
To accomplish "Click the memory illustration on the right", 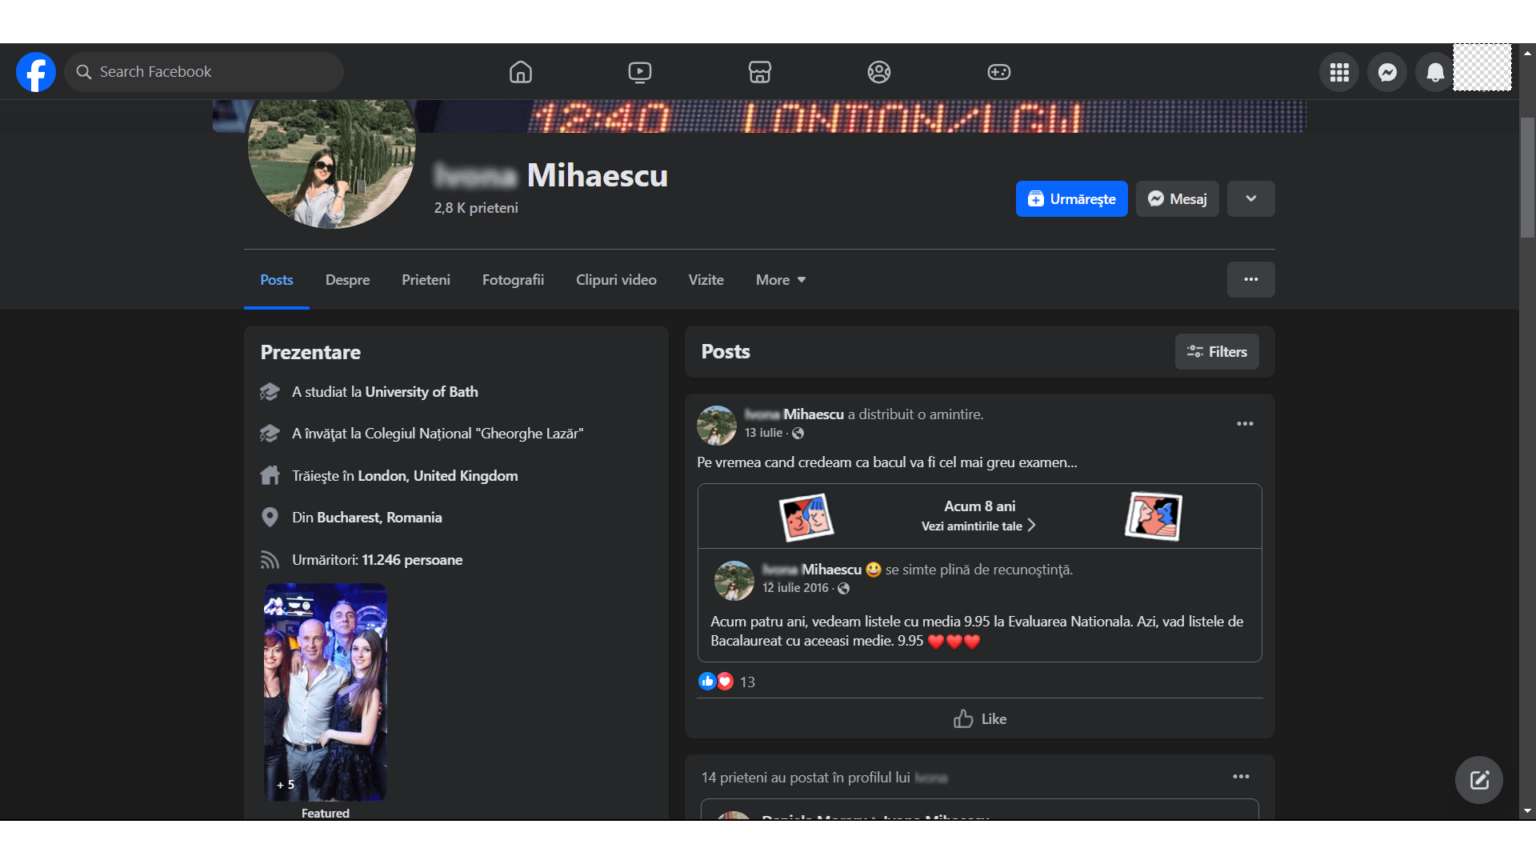I will click(1153, 516).
